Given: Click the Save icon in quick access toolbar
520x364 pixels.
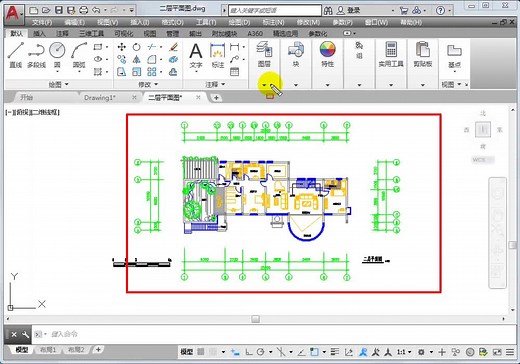Looking at the screenshot, I should [59, 10].
